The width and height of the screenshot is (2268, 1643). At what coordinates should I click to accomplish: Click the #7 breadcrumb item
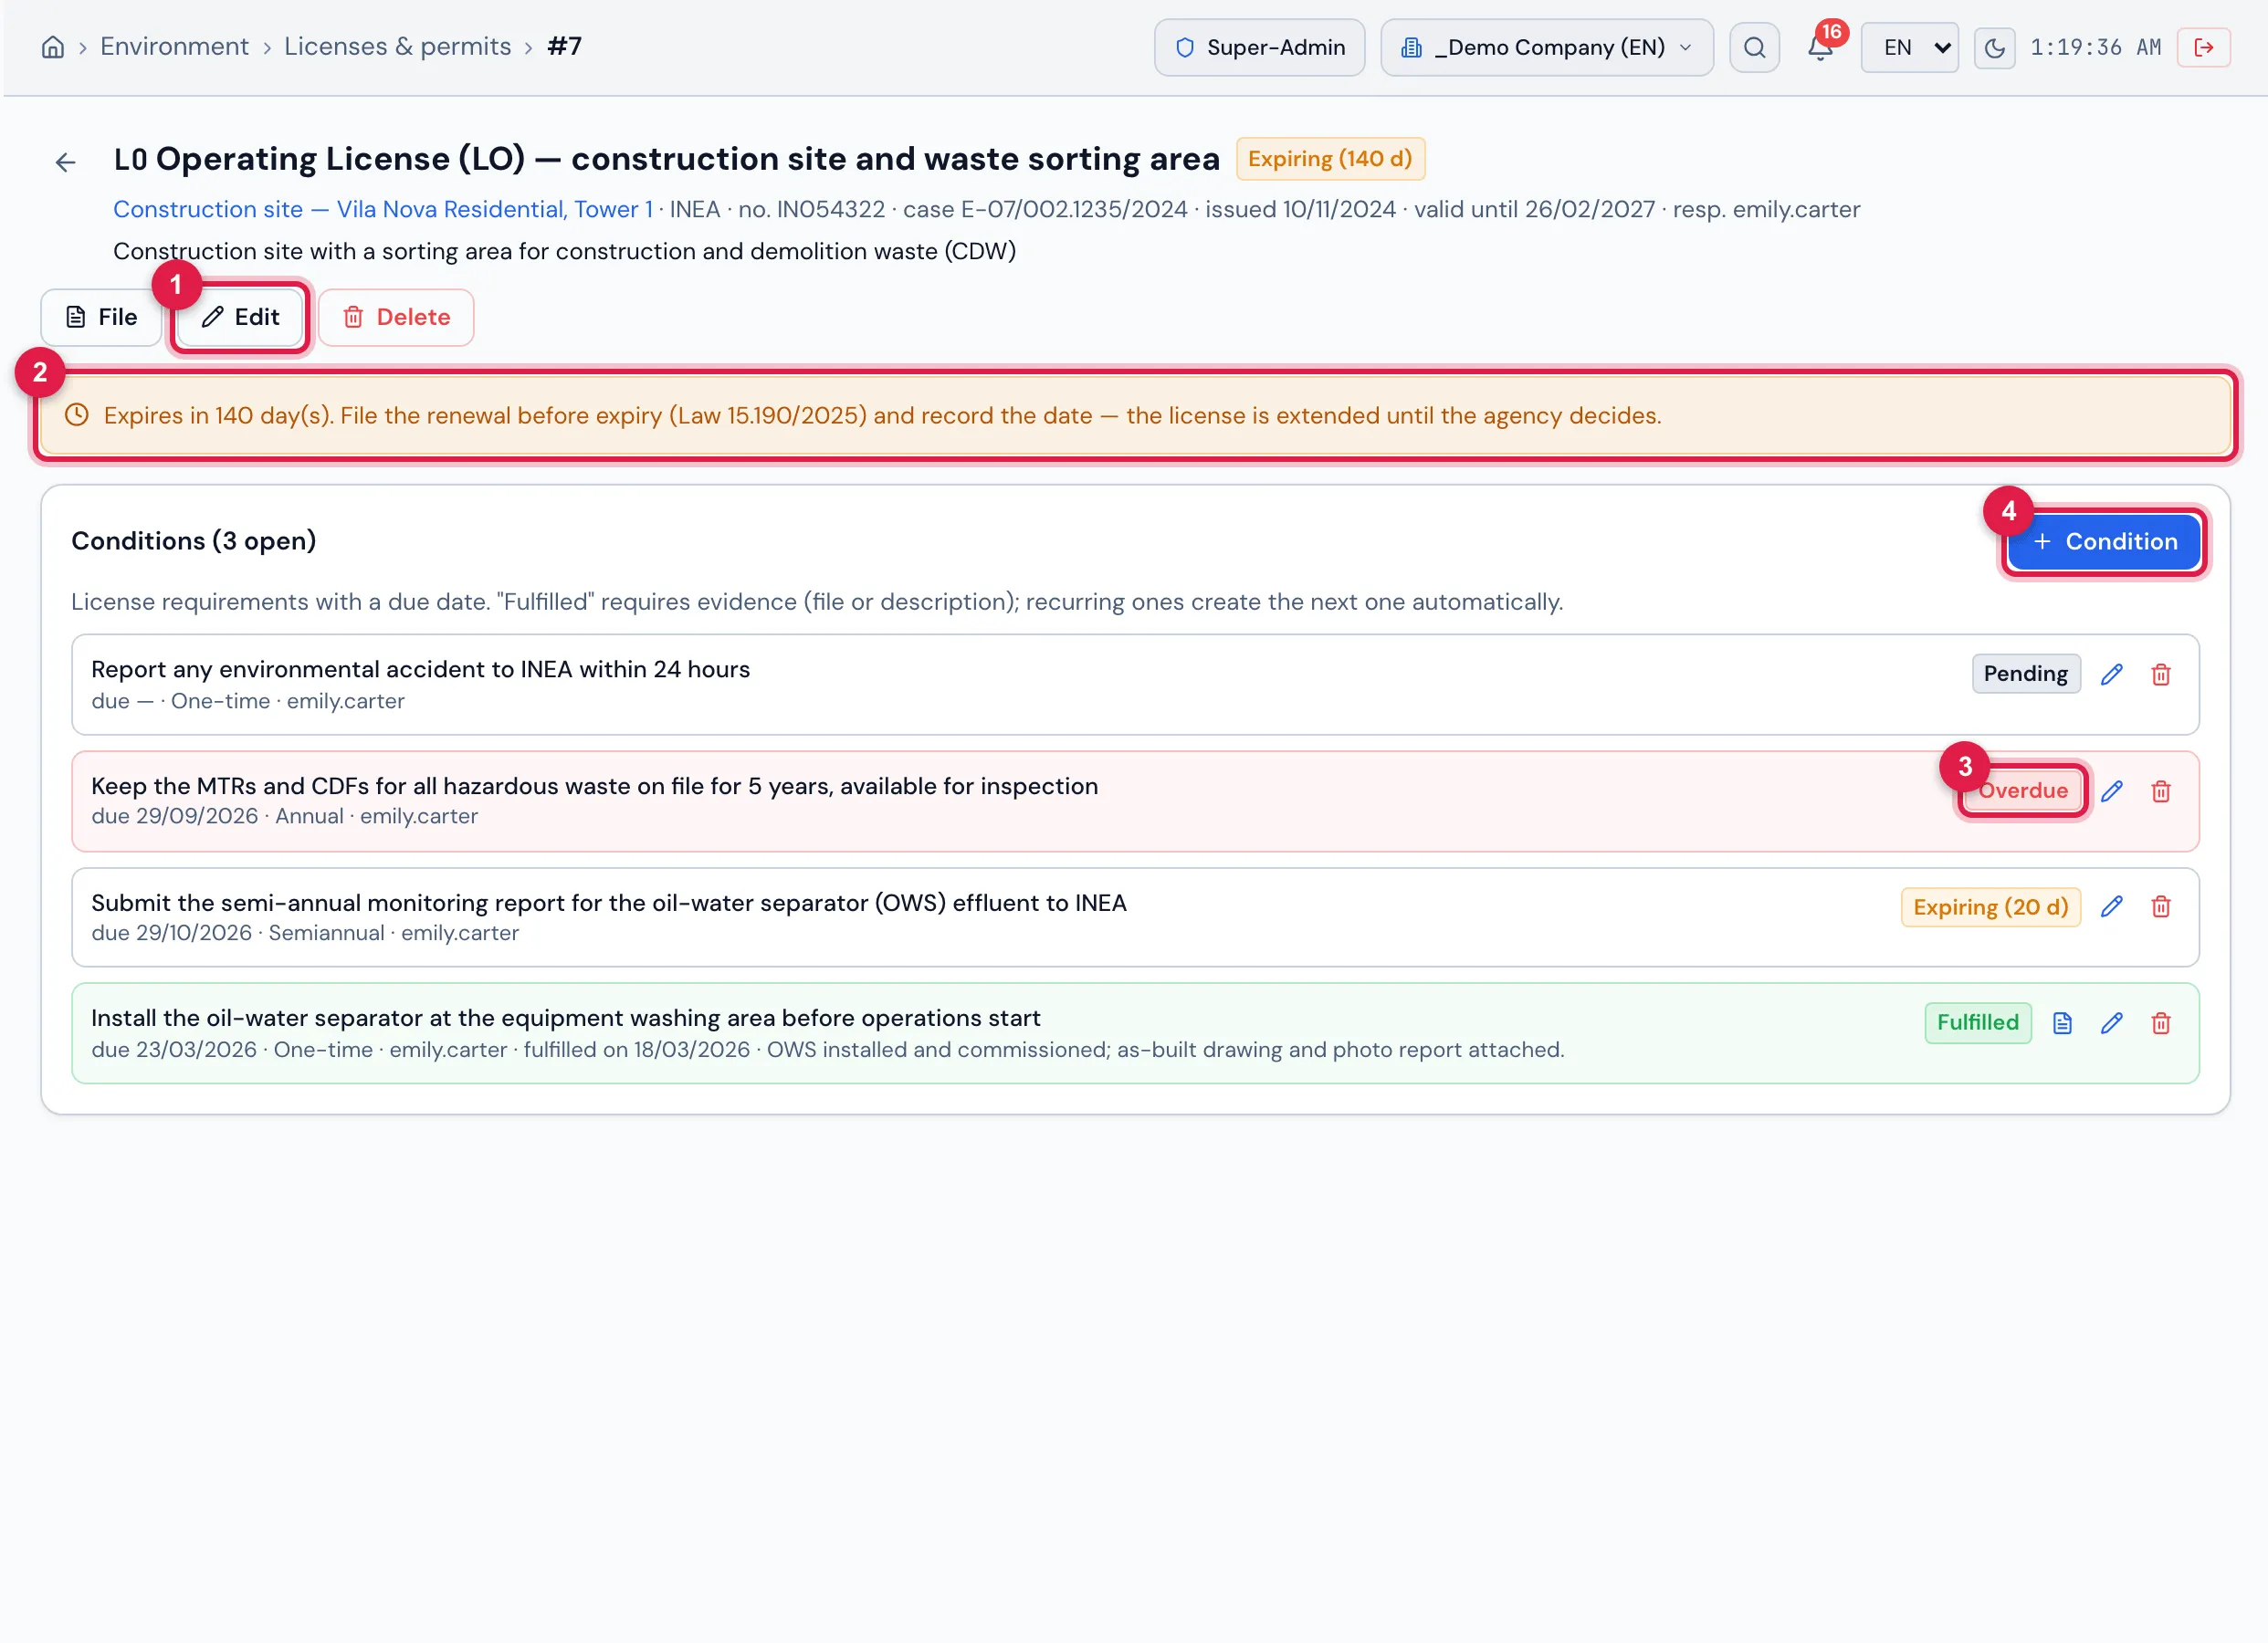pyautogui.click(x=565, y=46)
